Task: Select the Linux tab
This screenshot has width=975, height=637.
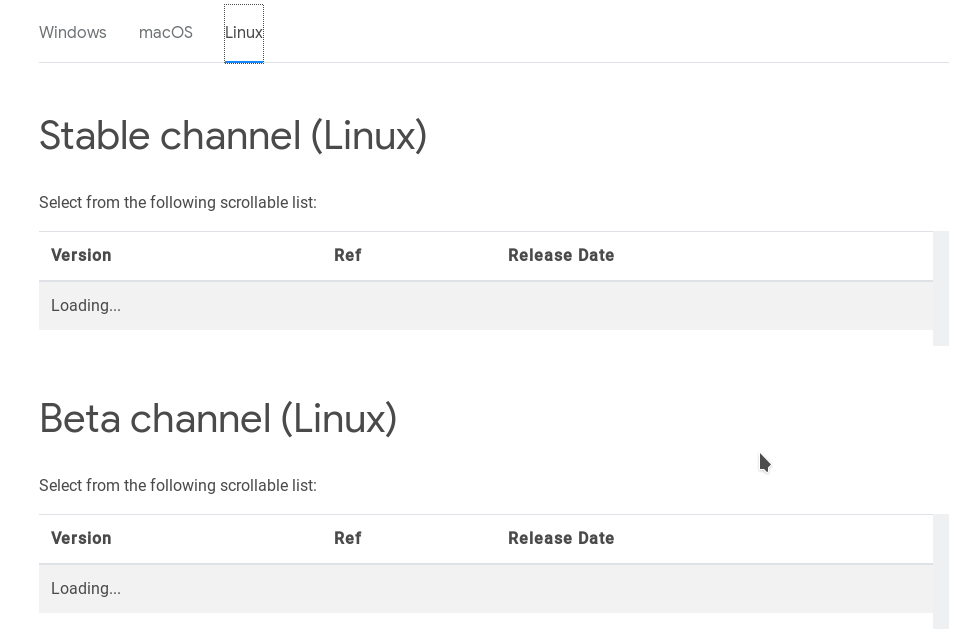Action: (243, 32)
